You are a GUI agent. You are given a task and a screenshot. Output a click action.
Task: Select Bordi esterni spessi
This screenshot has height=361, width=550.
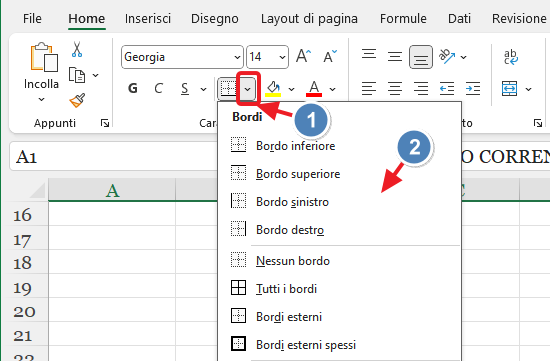(x=339, y=345)
